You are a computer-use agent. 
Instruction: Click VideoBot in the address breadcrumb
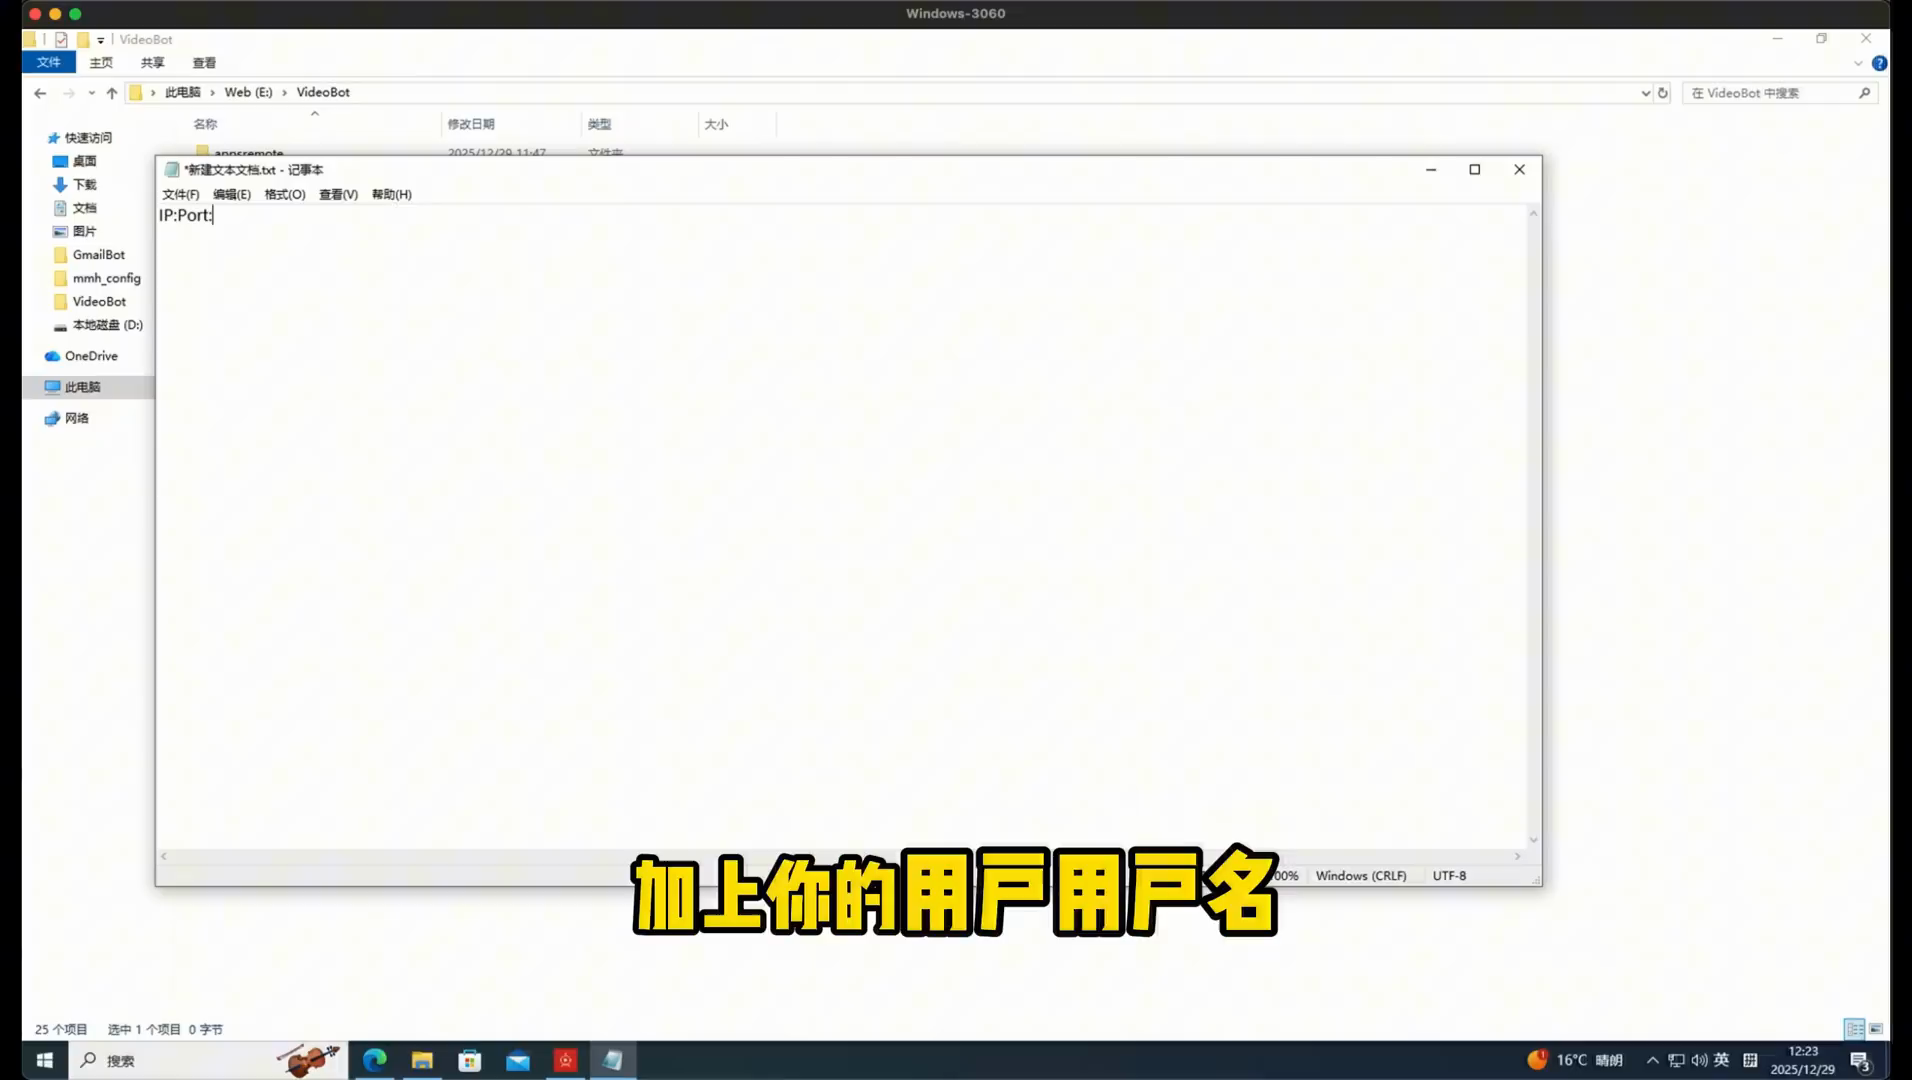coord(323,92)
